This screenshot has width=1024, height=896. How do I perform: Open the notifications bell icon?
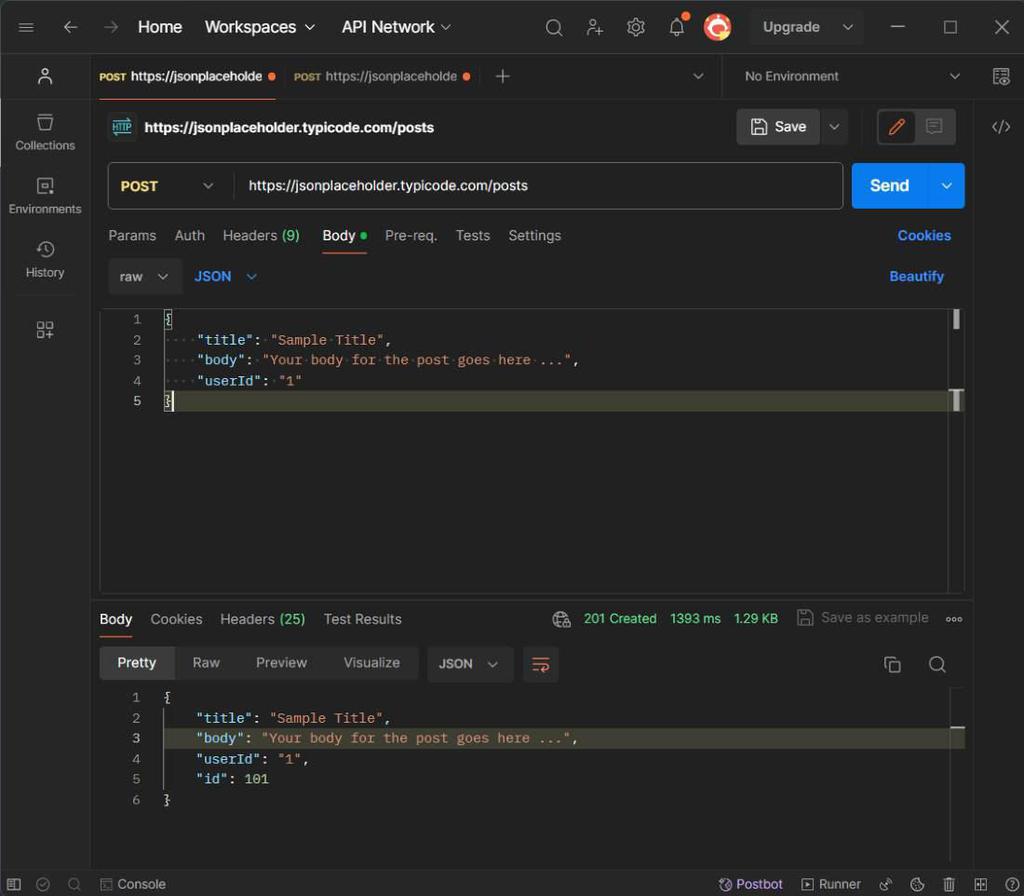(677, 27)
